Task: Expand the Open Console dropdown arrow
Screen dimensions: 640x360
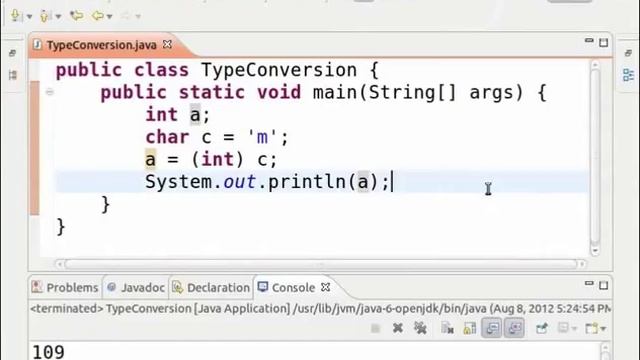Action: 603,329
